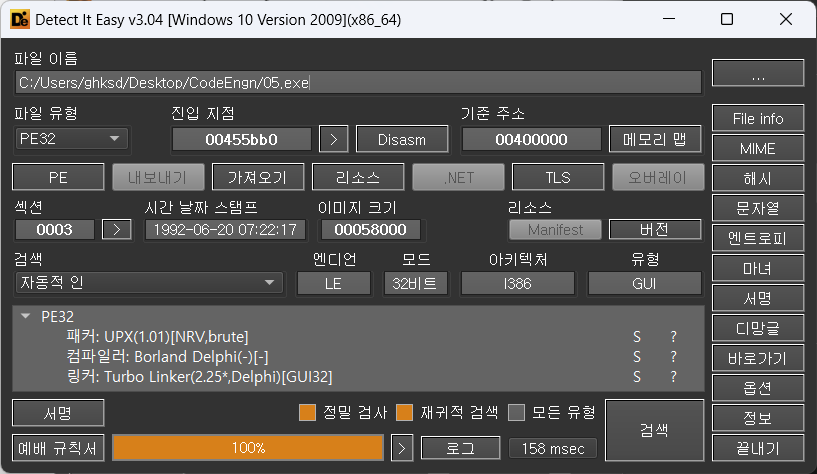The height and width of the screenshot is (474, 817).
Task: Click the 디망글 demangle button
Action: (x=758, y=328)
